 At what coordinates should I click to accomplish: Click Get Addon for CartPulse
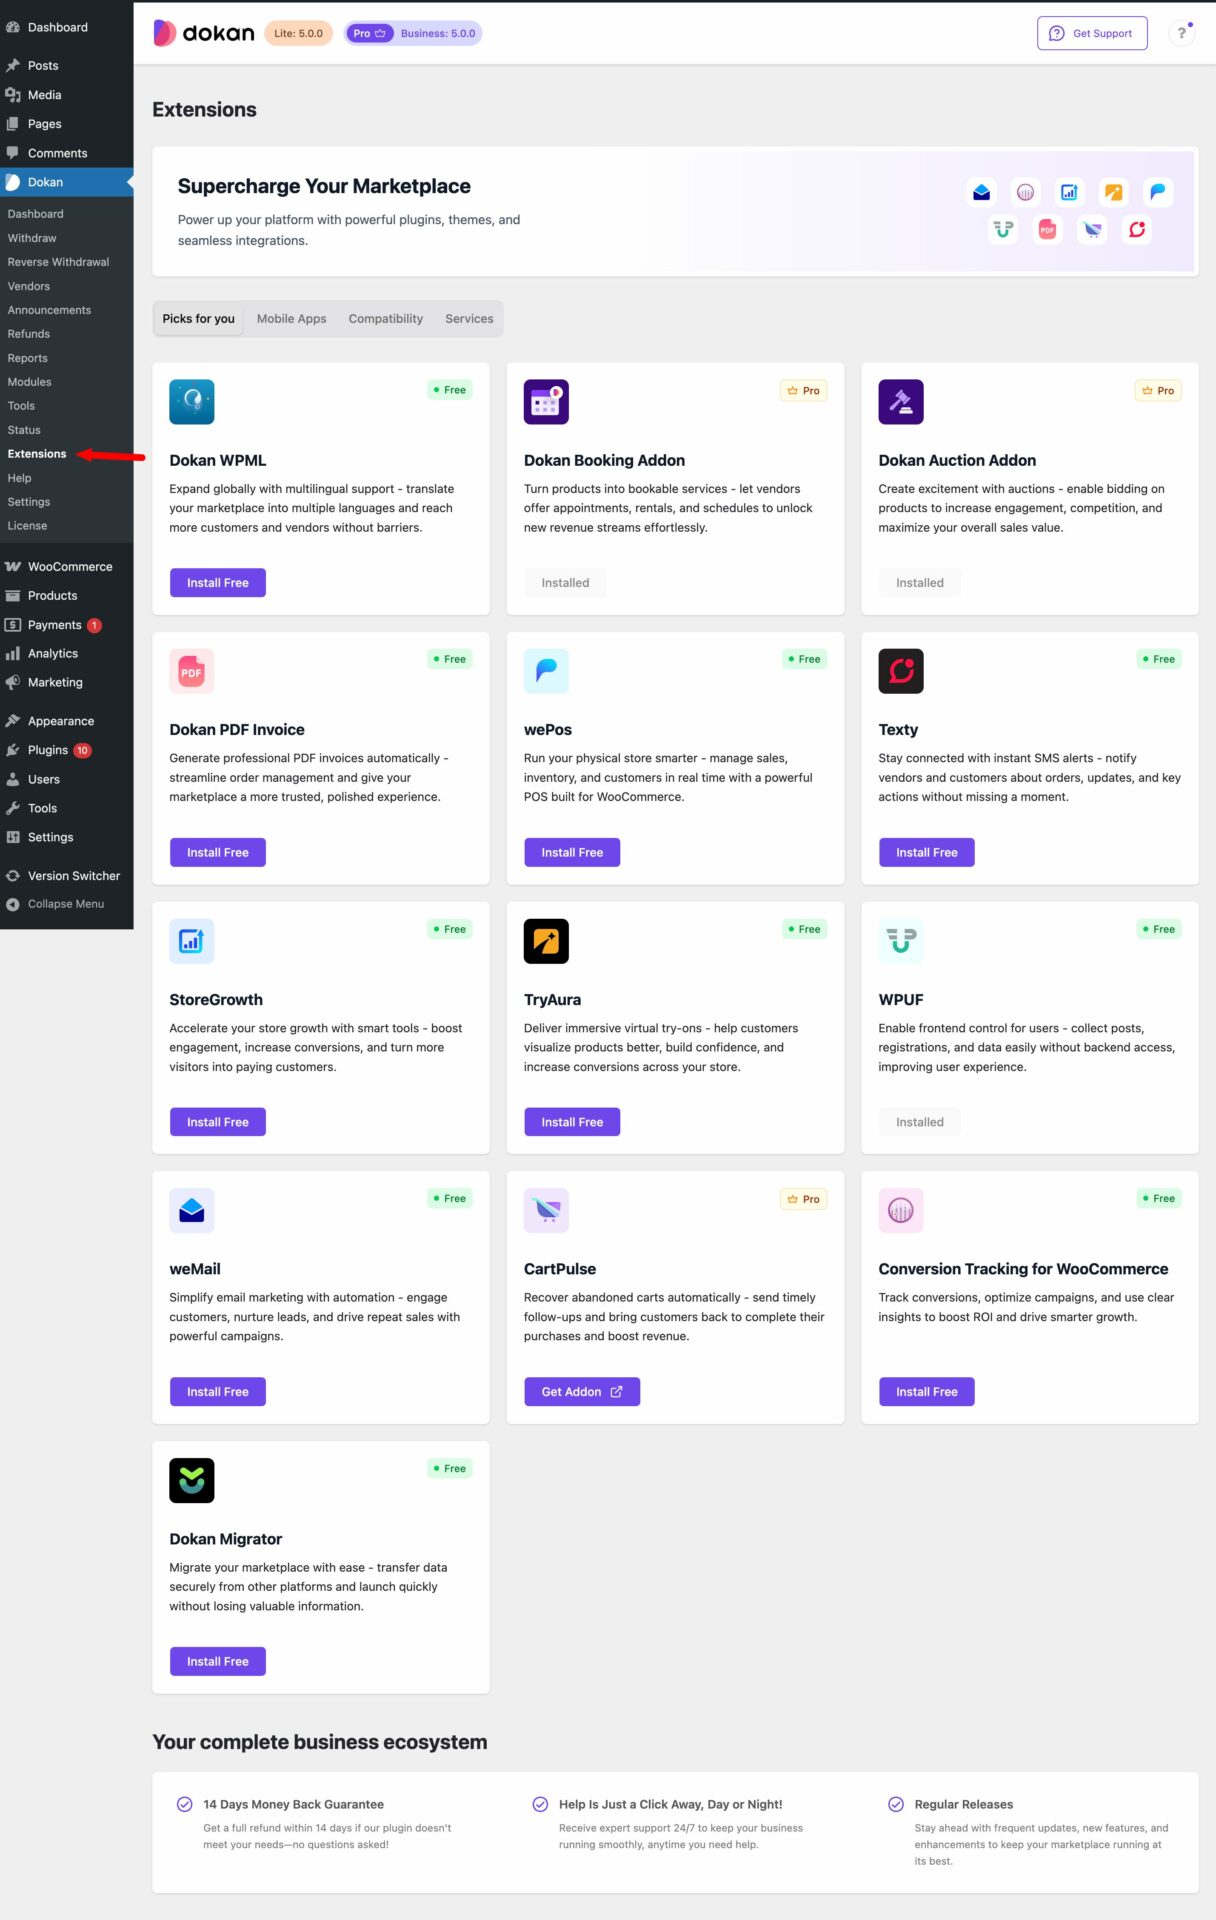coord(582,1392)
